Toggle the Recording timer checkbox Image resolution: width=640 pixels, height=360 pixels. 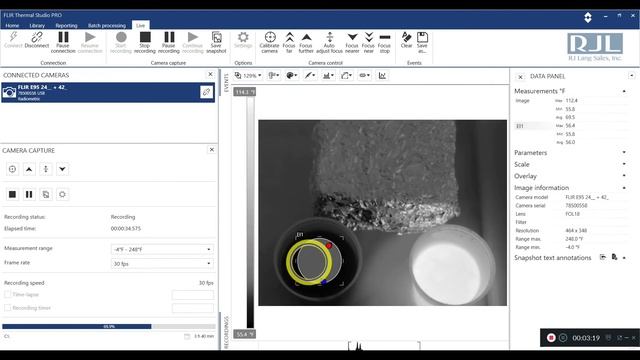pyautogui.click(x=7, y=308)
